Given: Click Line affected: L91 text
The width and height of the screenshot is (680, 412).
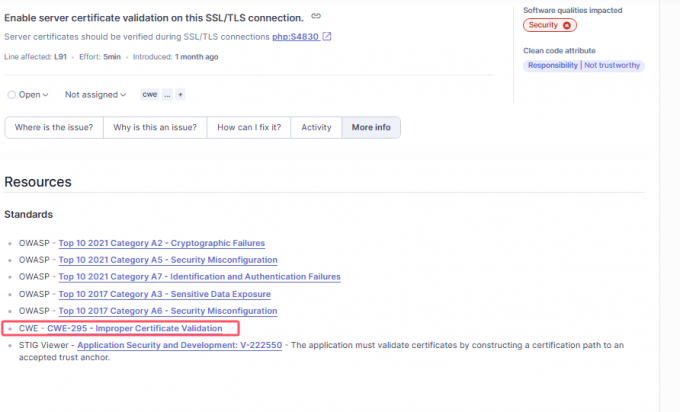Looking at the screenshot, I should coord(36,57).
